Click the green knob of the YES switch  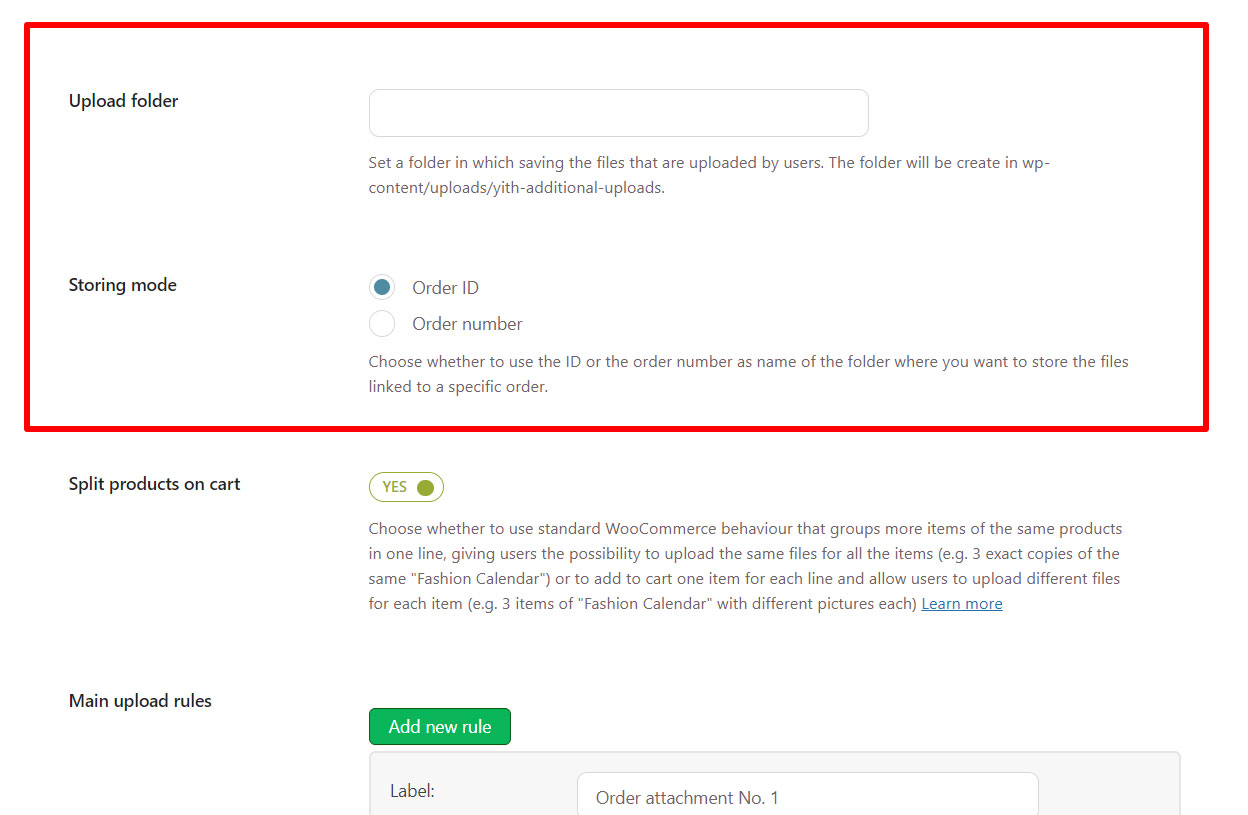[425, 487]
